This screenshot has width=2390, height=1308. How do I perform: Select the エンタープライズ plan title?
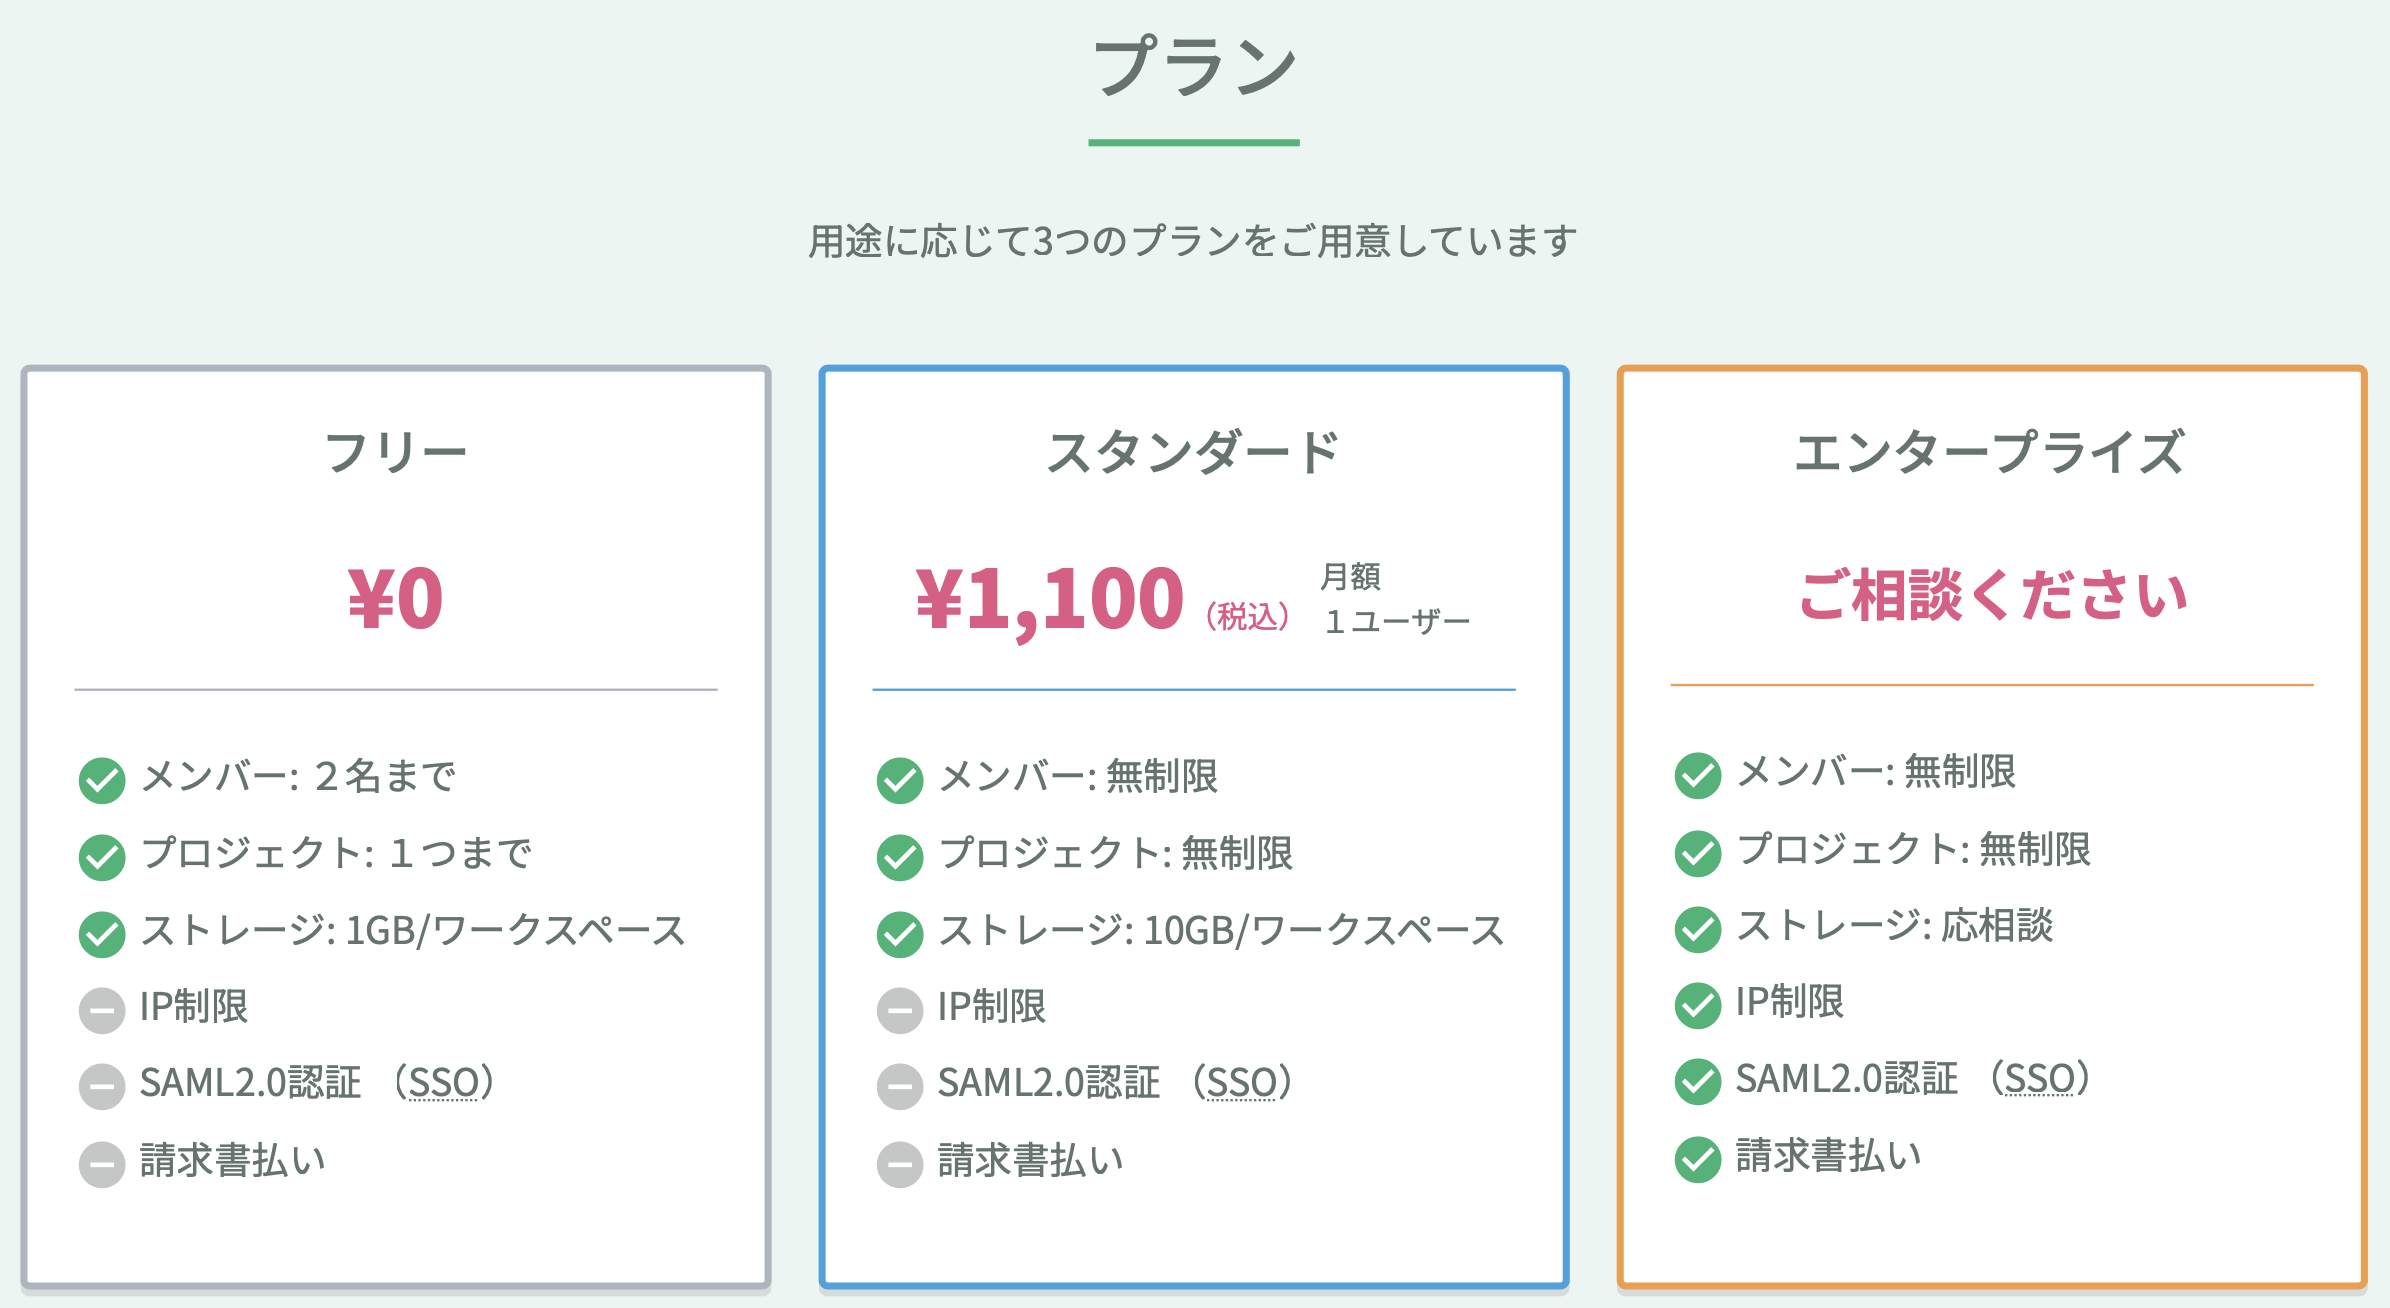click(x=1990, y=452)
